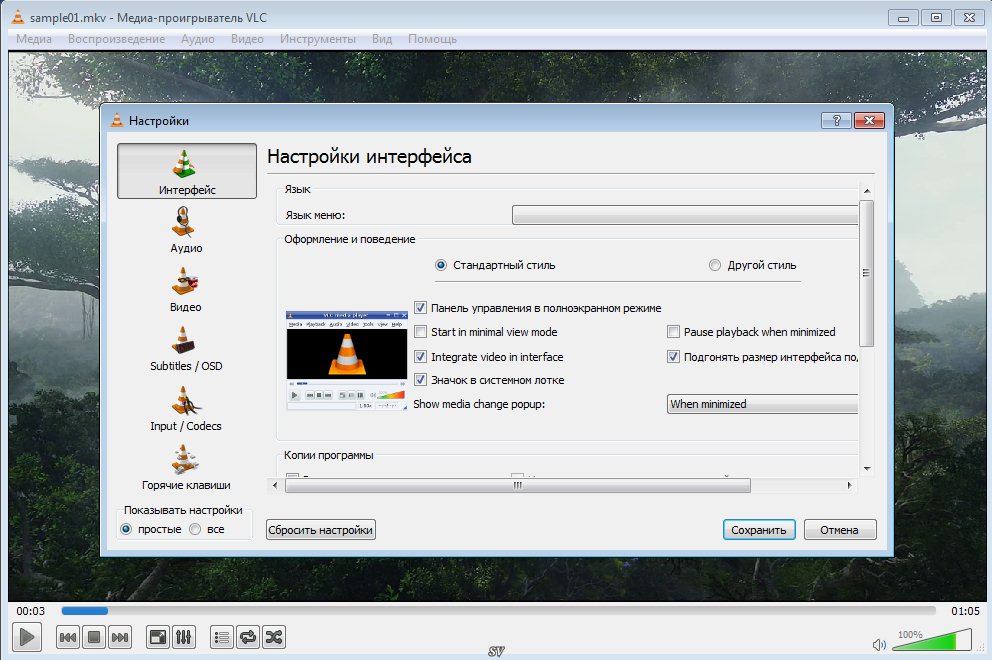
Task: Open the Горячие клавиши hotkeys section
Action: (x=186, y=467)
